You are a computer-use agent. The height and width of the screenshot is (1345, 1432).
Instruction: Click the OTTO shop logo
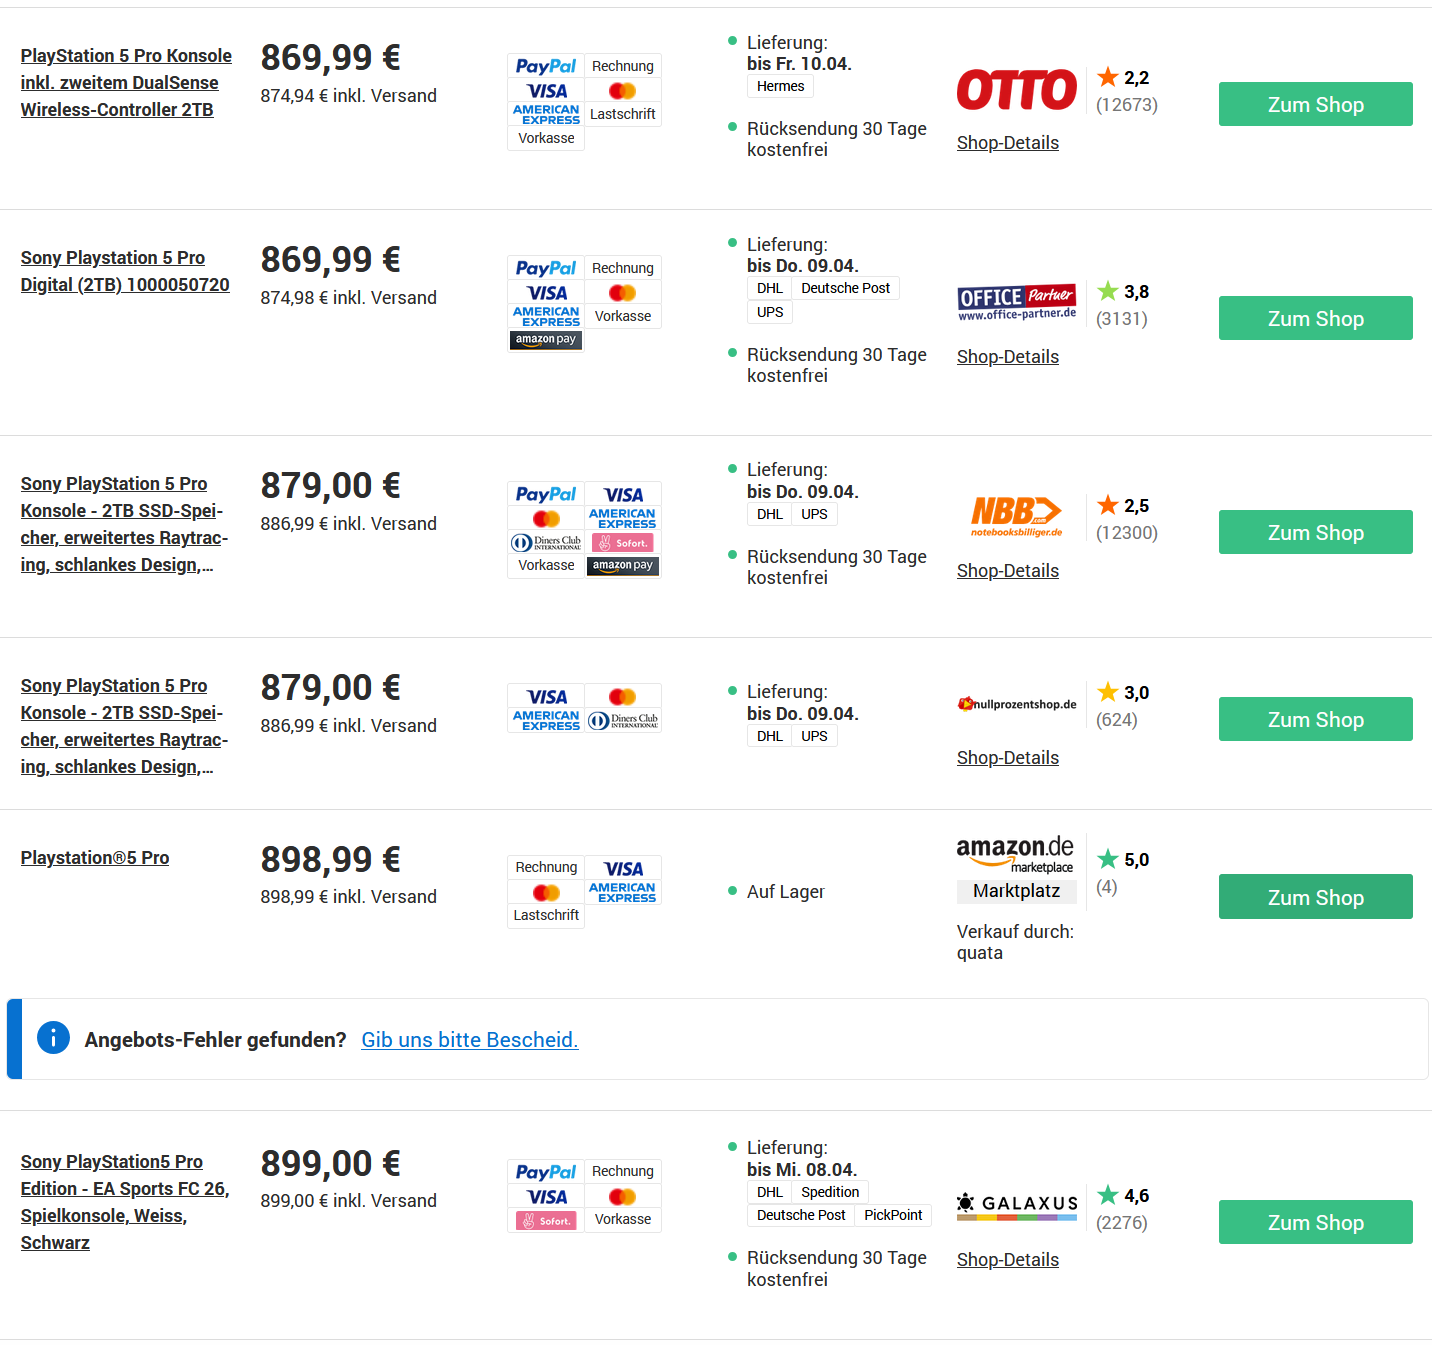pyautogui.click(x=1016, y=90)
